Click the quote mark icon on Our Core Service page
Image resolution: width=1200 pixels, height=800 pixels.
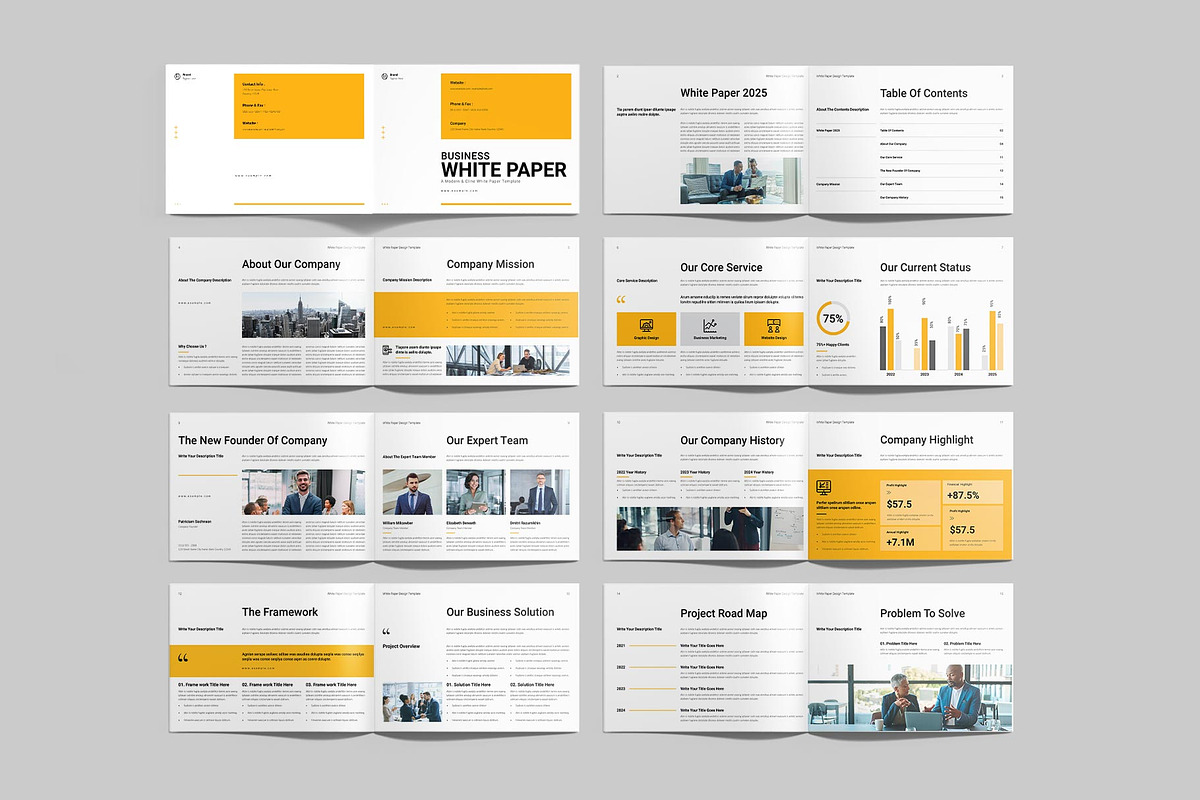pyautogui.click(x=621, y=300)
